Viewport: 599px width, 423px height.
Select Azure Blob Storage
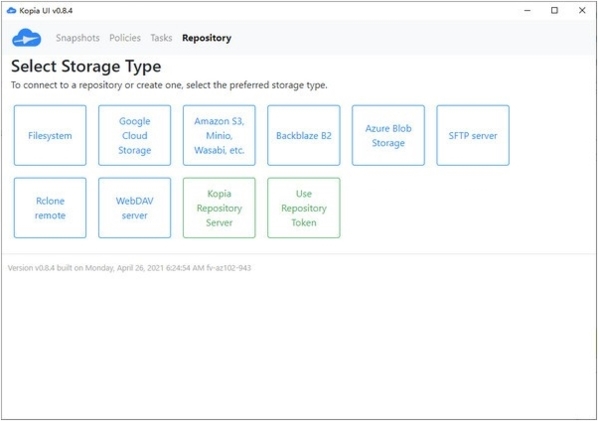pos(388,136)
